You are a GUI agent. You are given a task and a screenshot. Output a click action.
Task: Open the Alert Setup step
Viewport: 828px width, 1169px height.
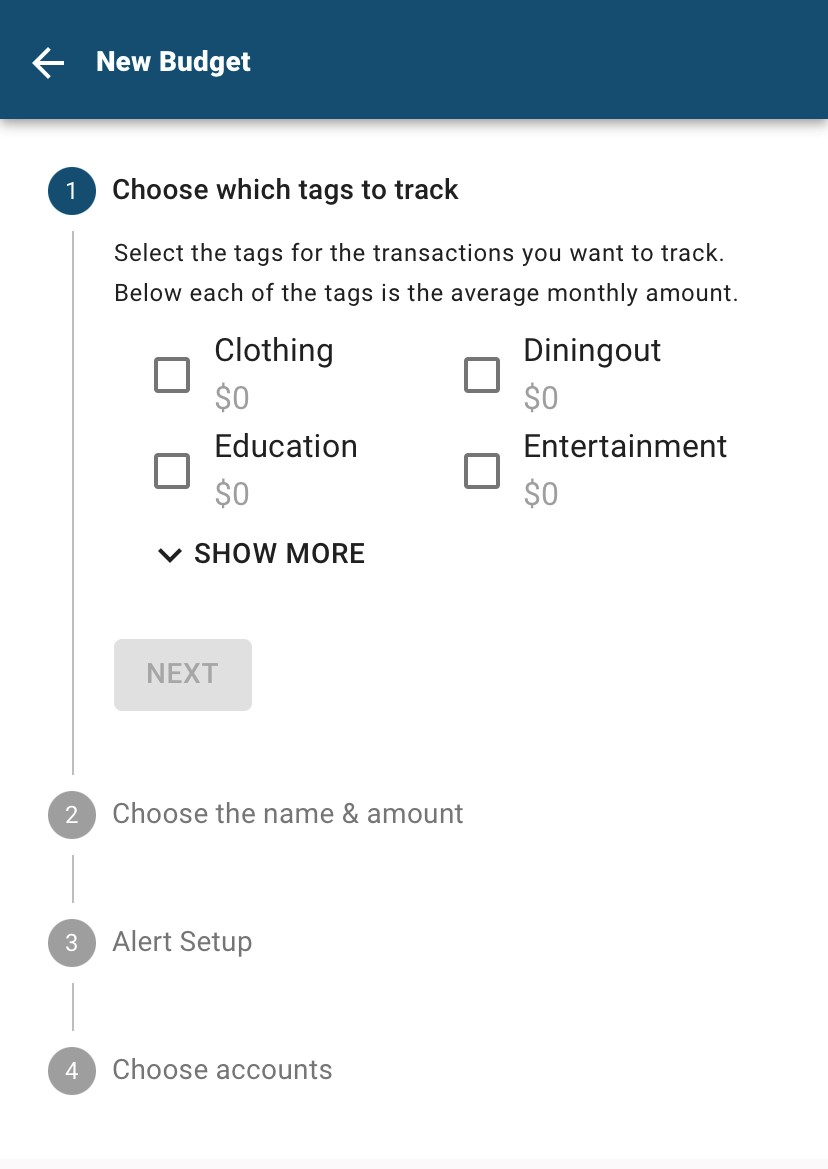coord(183,942)
